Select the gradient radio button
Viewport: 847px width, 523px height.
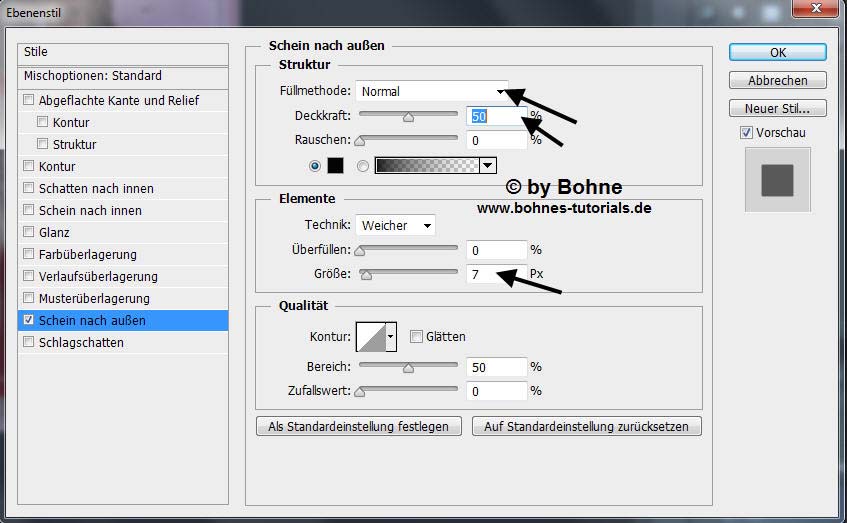tap(363, 166)
